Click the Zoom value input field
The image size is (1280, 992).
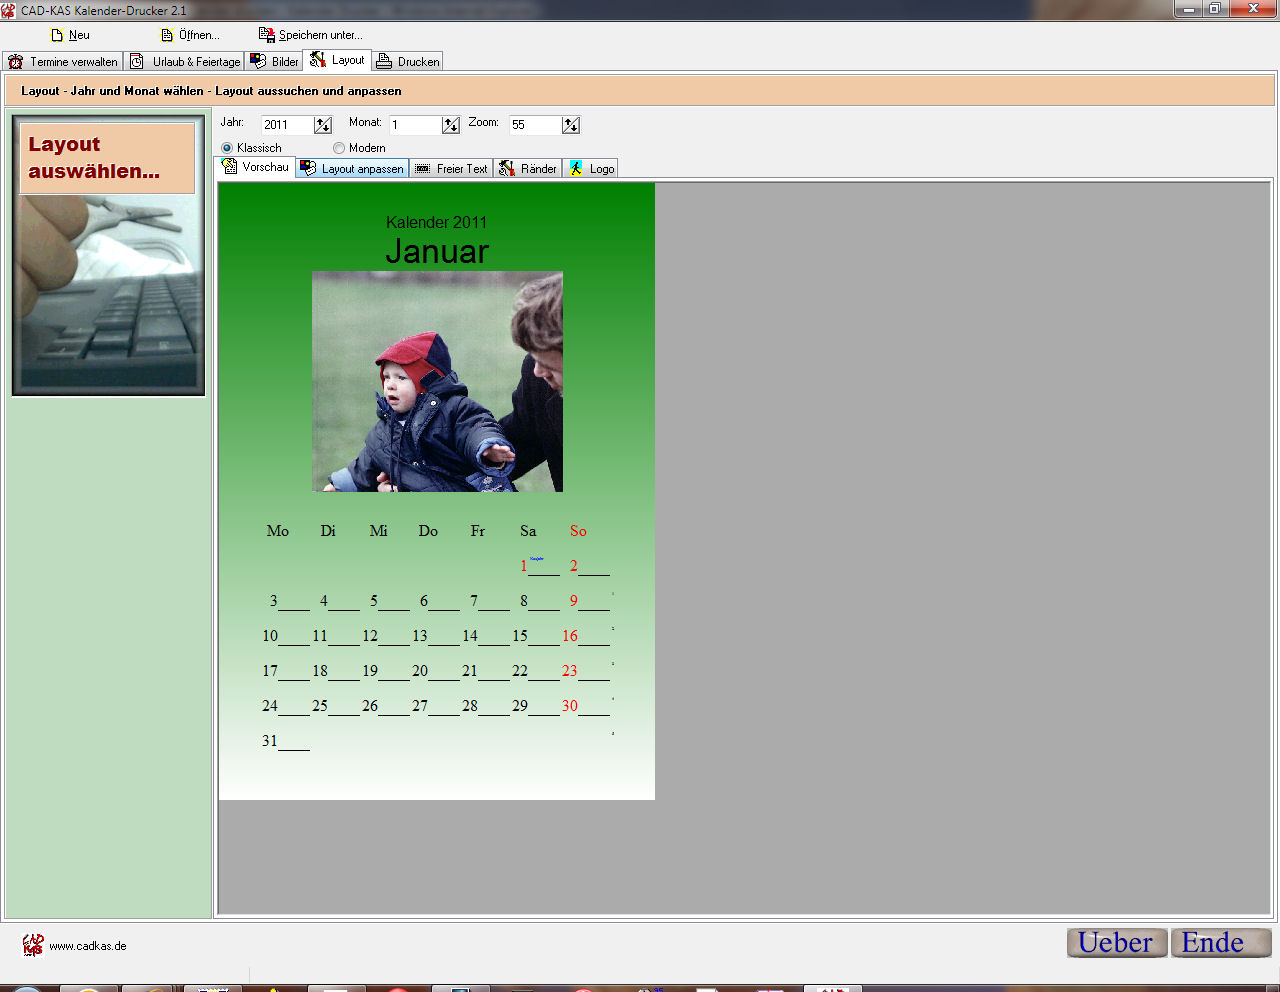point(534,125)
